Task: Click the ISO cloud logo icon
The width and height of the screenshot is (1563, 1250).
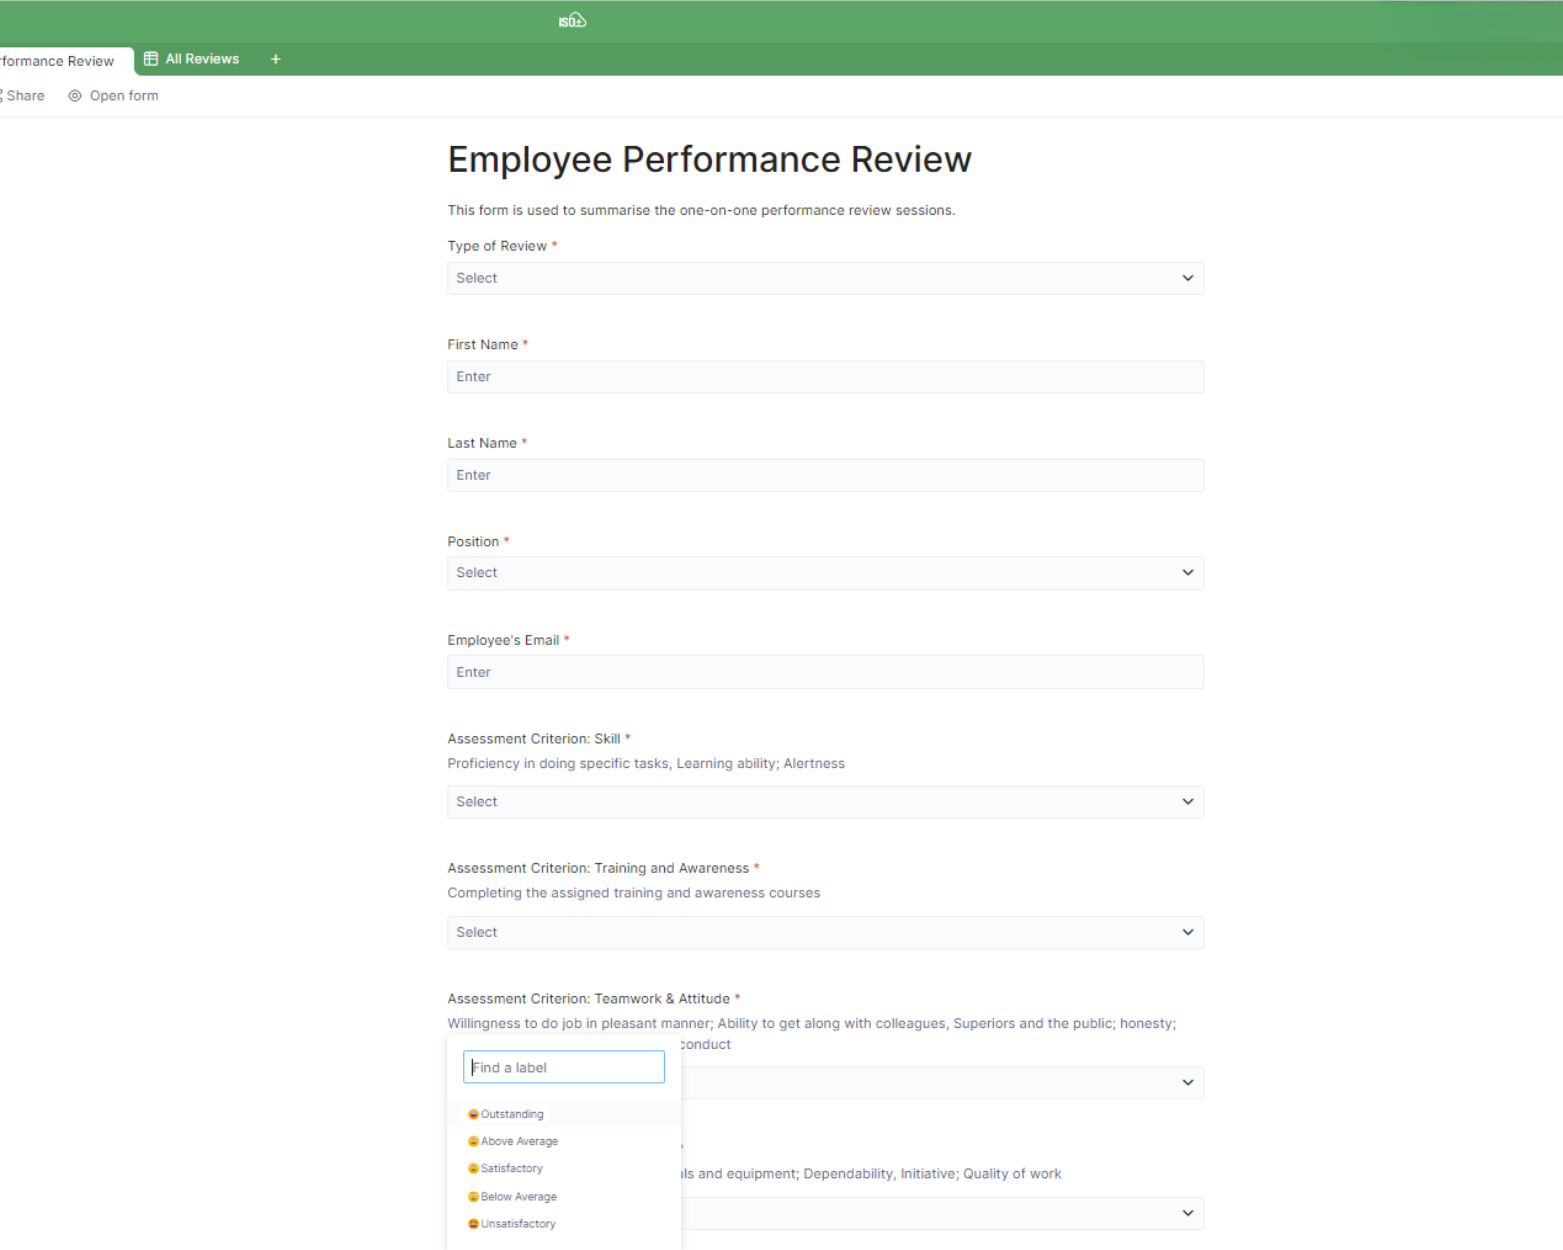Action: pyautogui.click(x=572, y=21)
